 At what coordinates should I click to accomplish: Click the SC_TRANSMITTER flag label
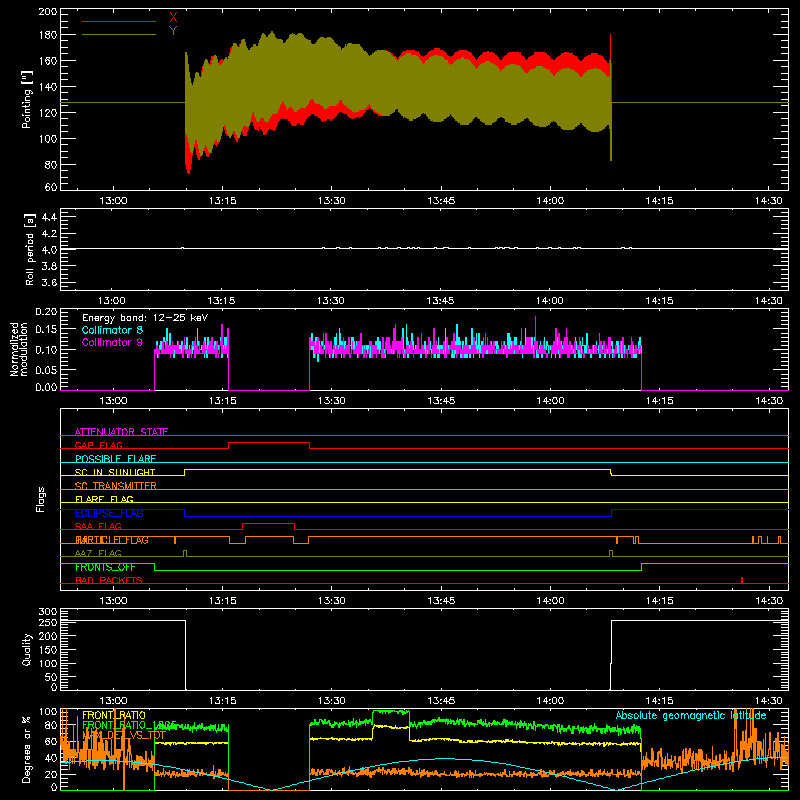coord(116,486)
